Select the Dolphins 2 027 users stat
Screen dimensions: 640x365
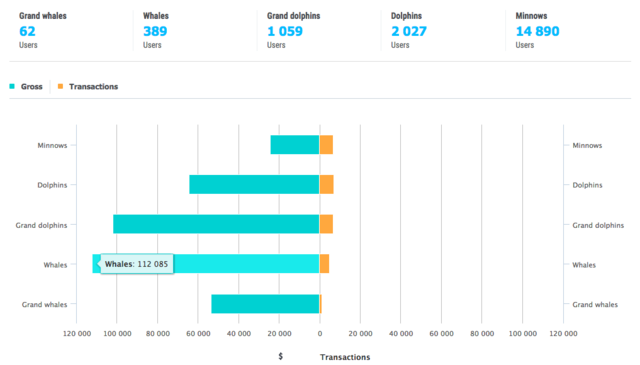point(409,31)
